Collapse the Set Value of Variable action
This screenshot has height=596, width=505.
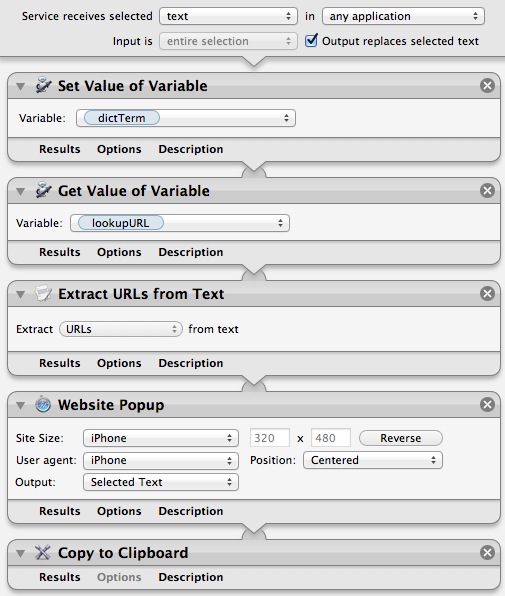coord(21,86)
